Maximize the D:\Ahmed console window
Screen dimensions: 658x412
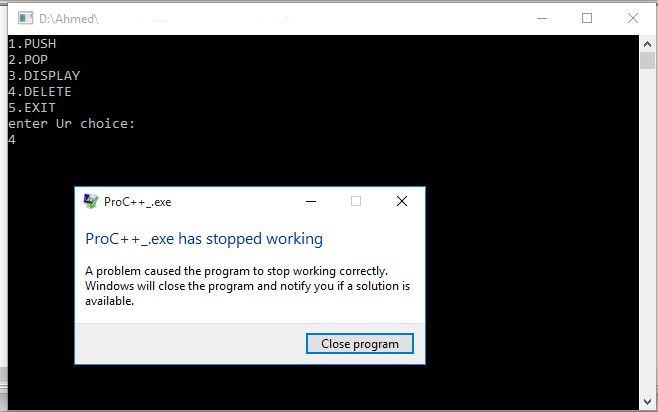click(x=587, y=18)
